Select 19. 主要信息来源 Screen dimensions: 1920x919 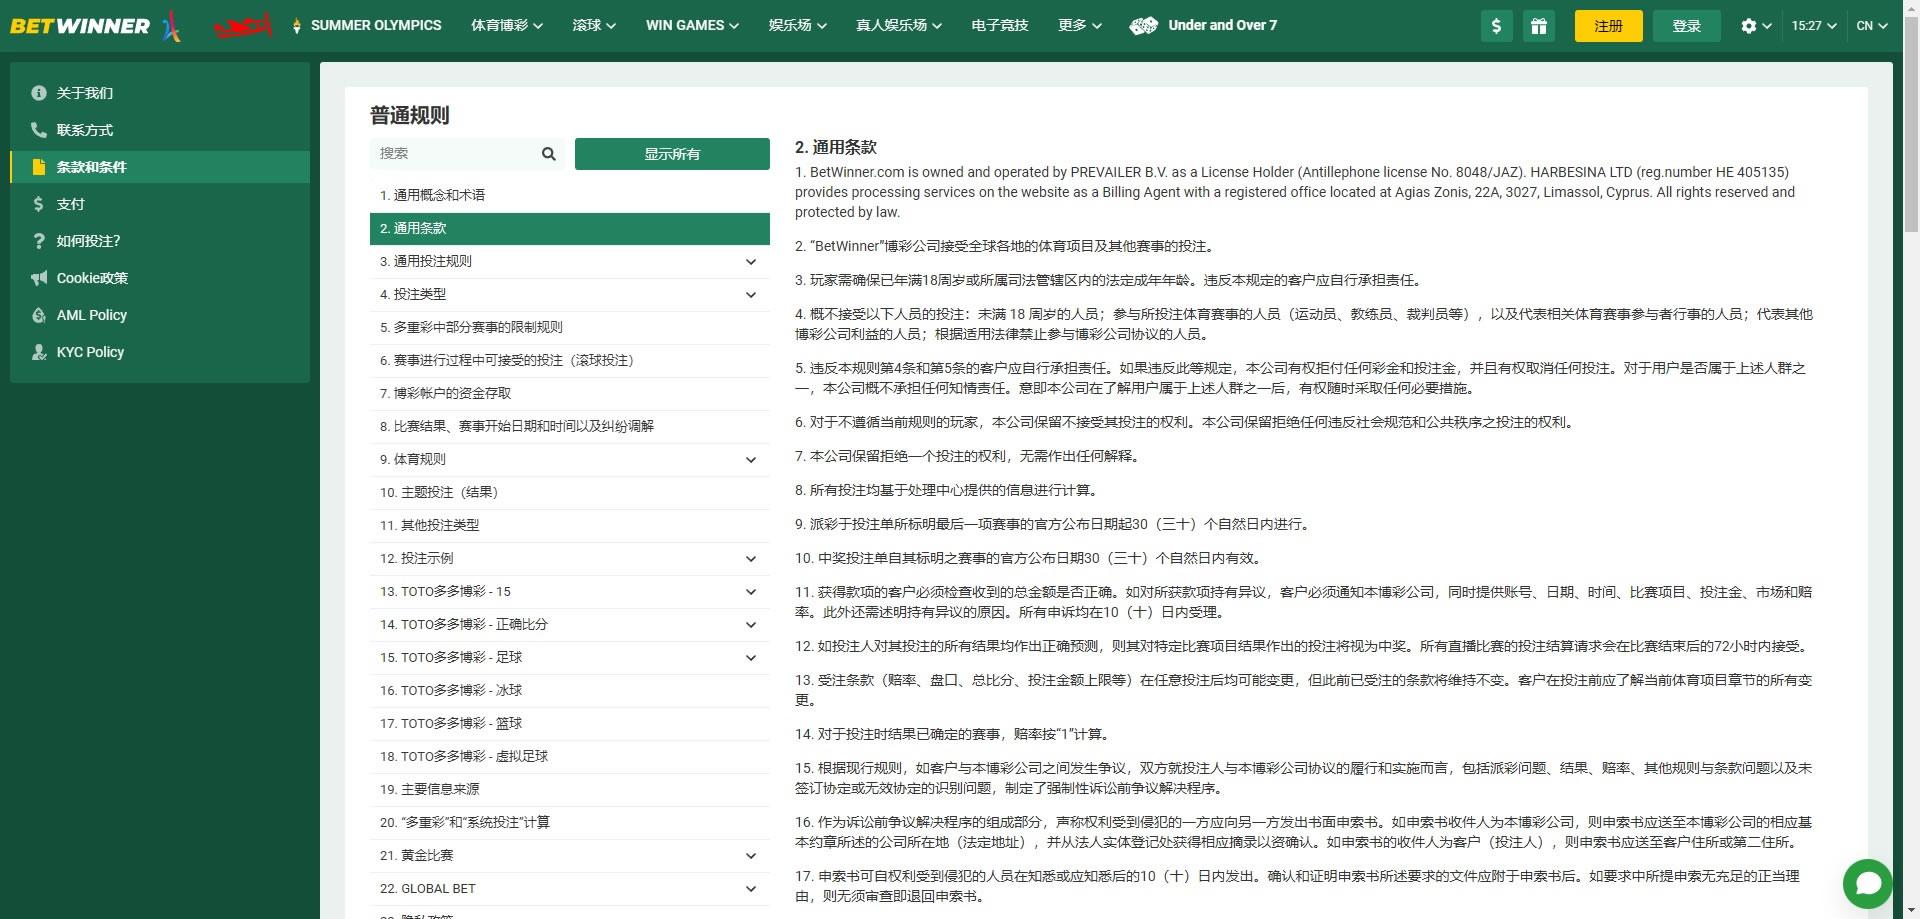click(x=570, y=789)
